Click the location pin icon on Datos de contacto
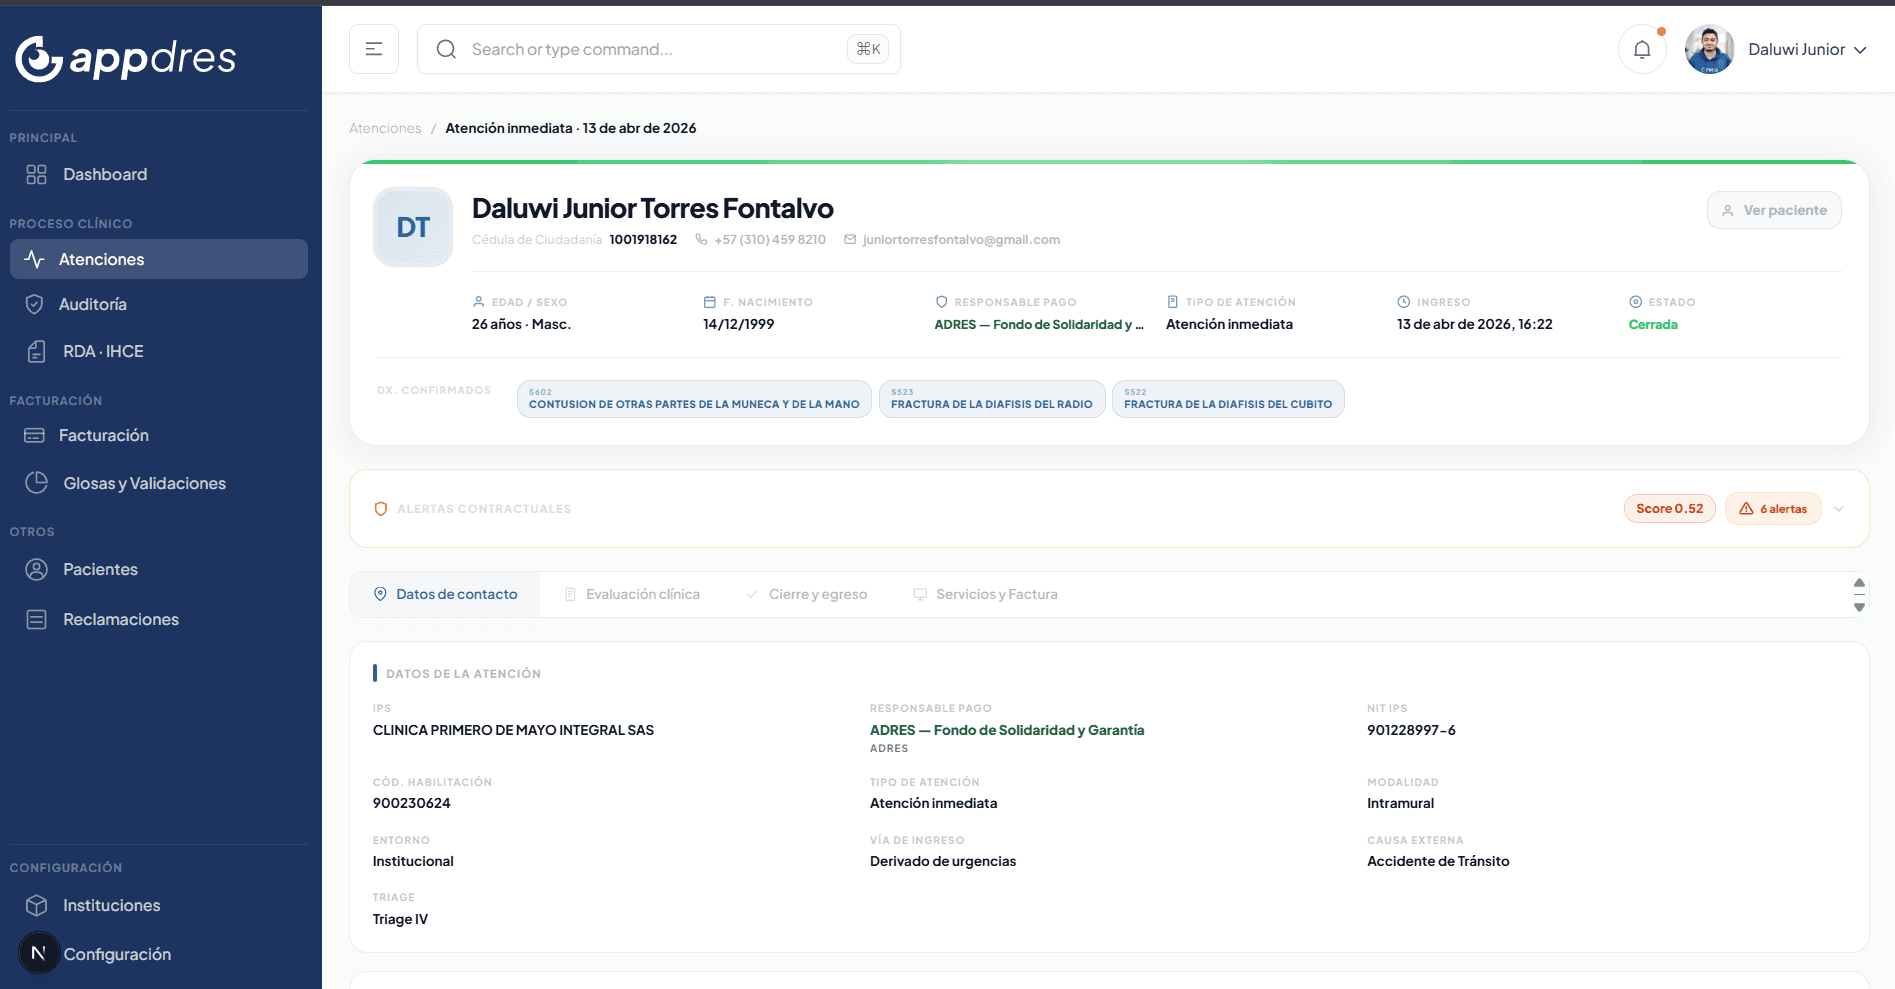Image resolution: width=1895 pixels, height=989 pixels. click(380, 594)
